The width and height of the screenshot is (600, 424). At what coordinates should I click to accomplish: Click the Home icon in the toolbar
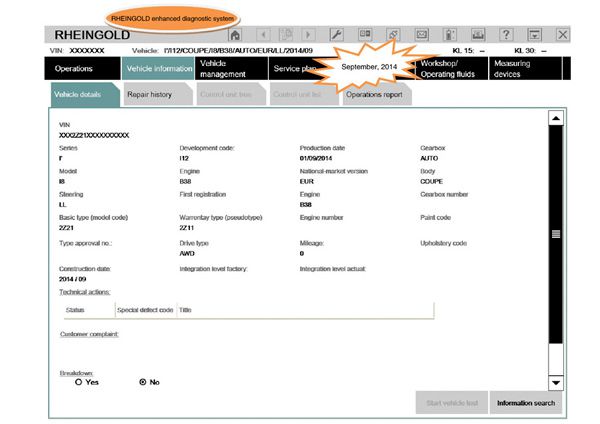coord(234,35)
